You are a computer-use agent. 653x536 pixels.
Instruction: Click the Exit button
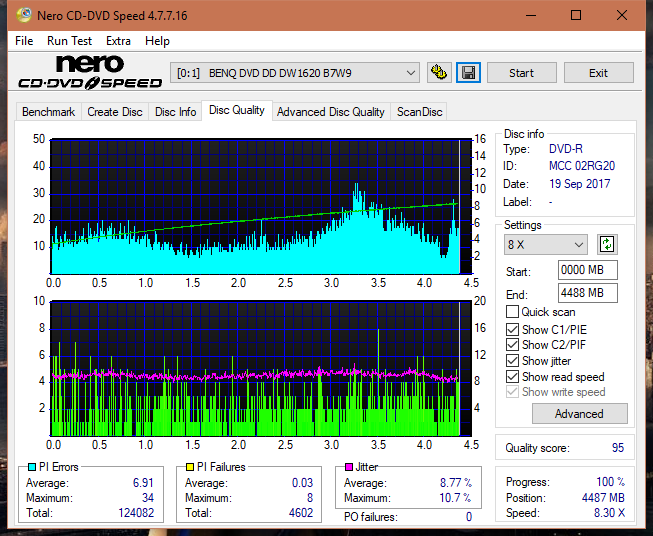(598, 73)
